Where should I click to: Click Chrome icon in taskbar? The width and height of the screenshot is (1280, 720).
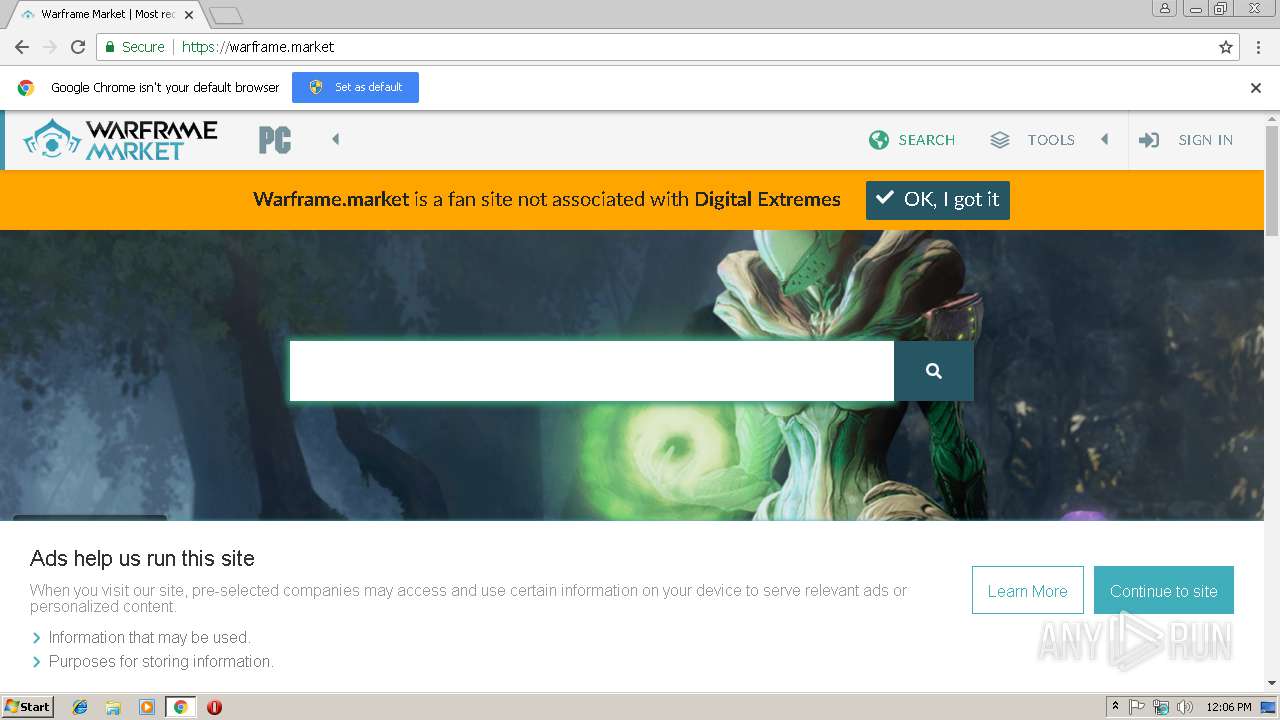180,707
